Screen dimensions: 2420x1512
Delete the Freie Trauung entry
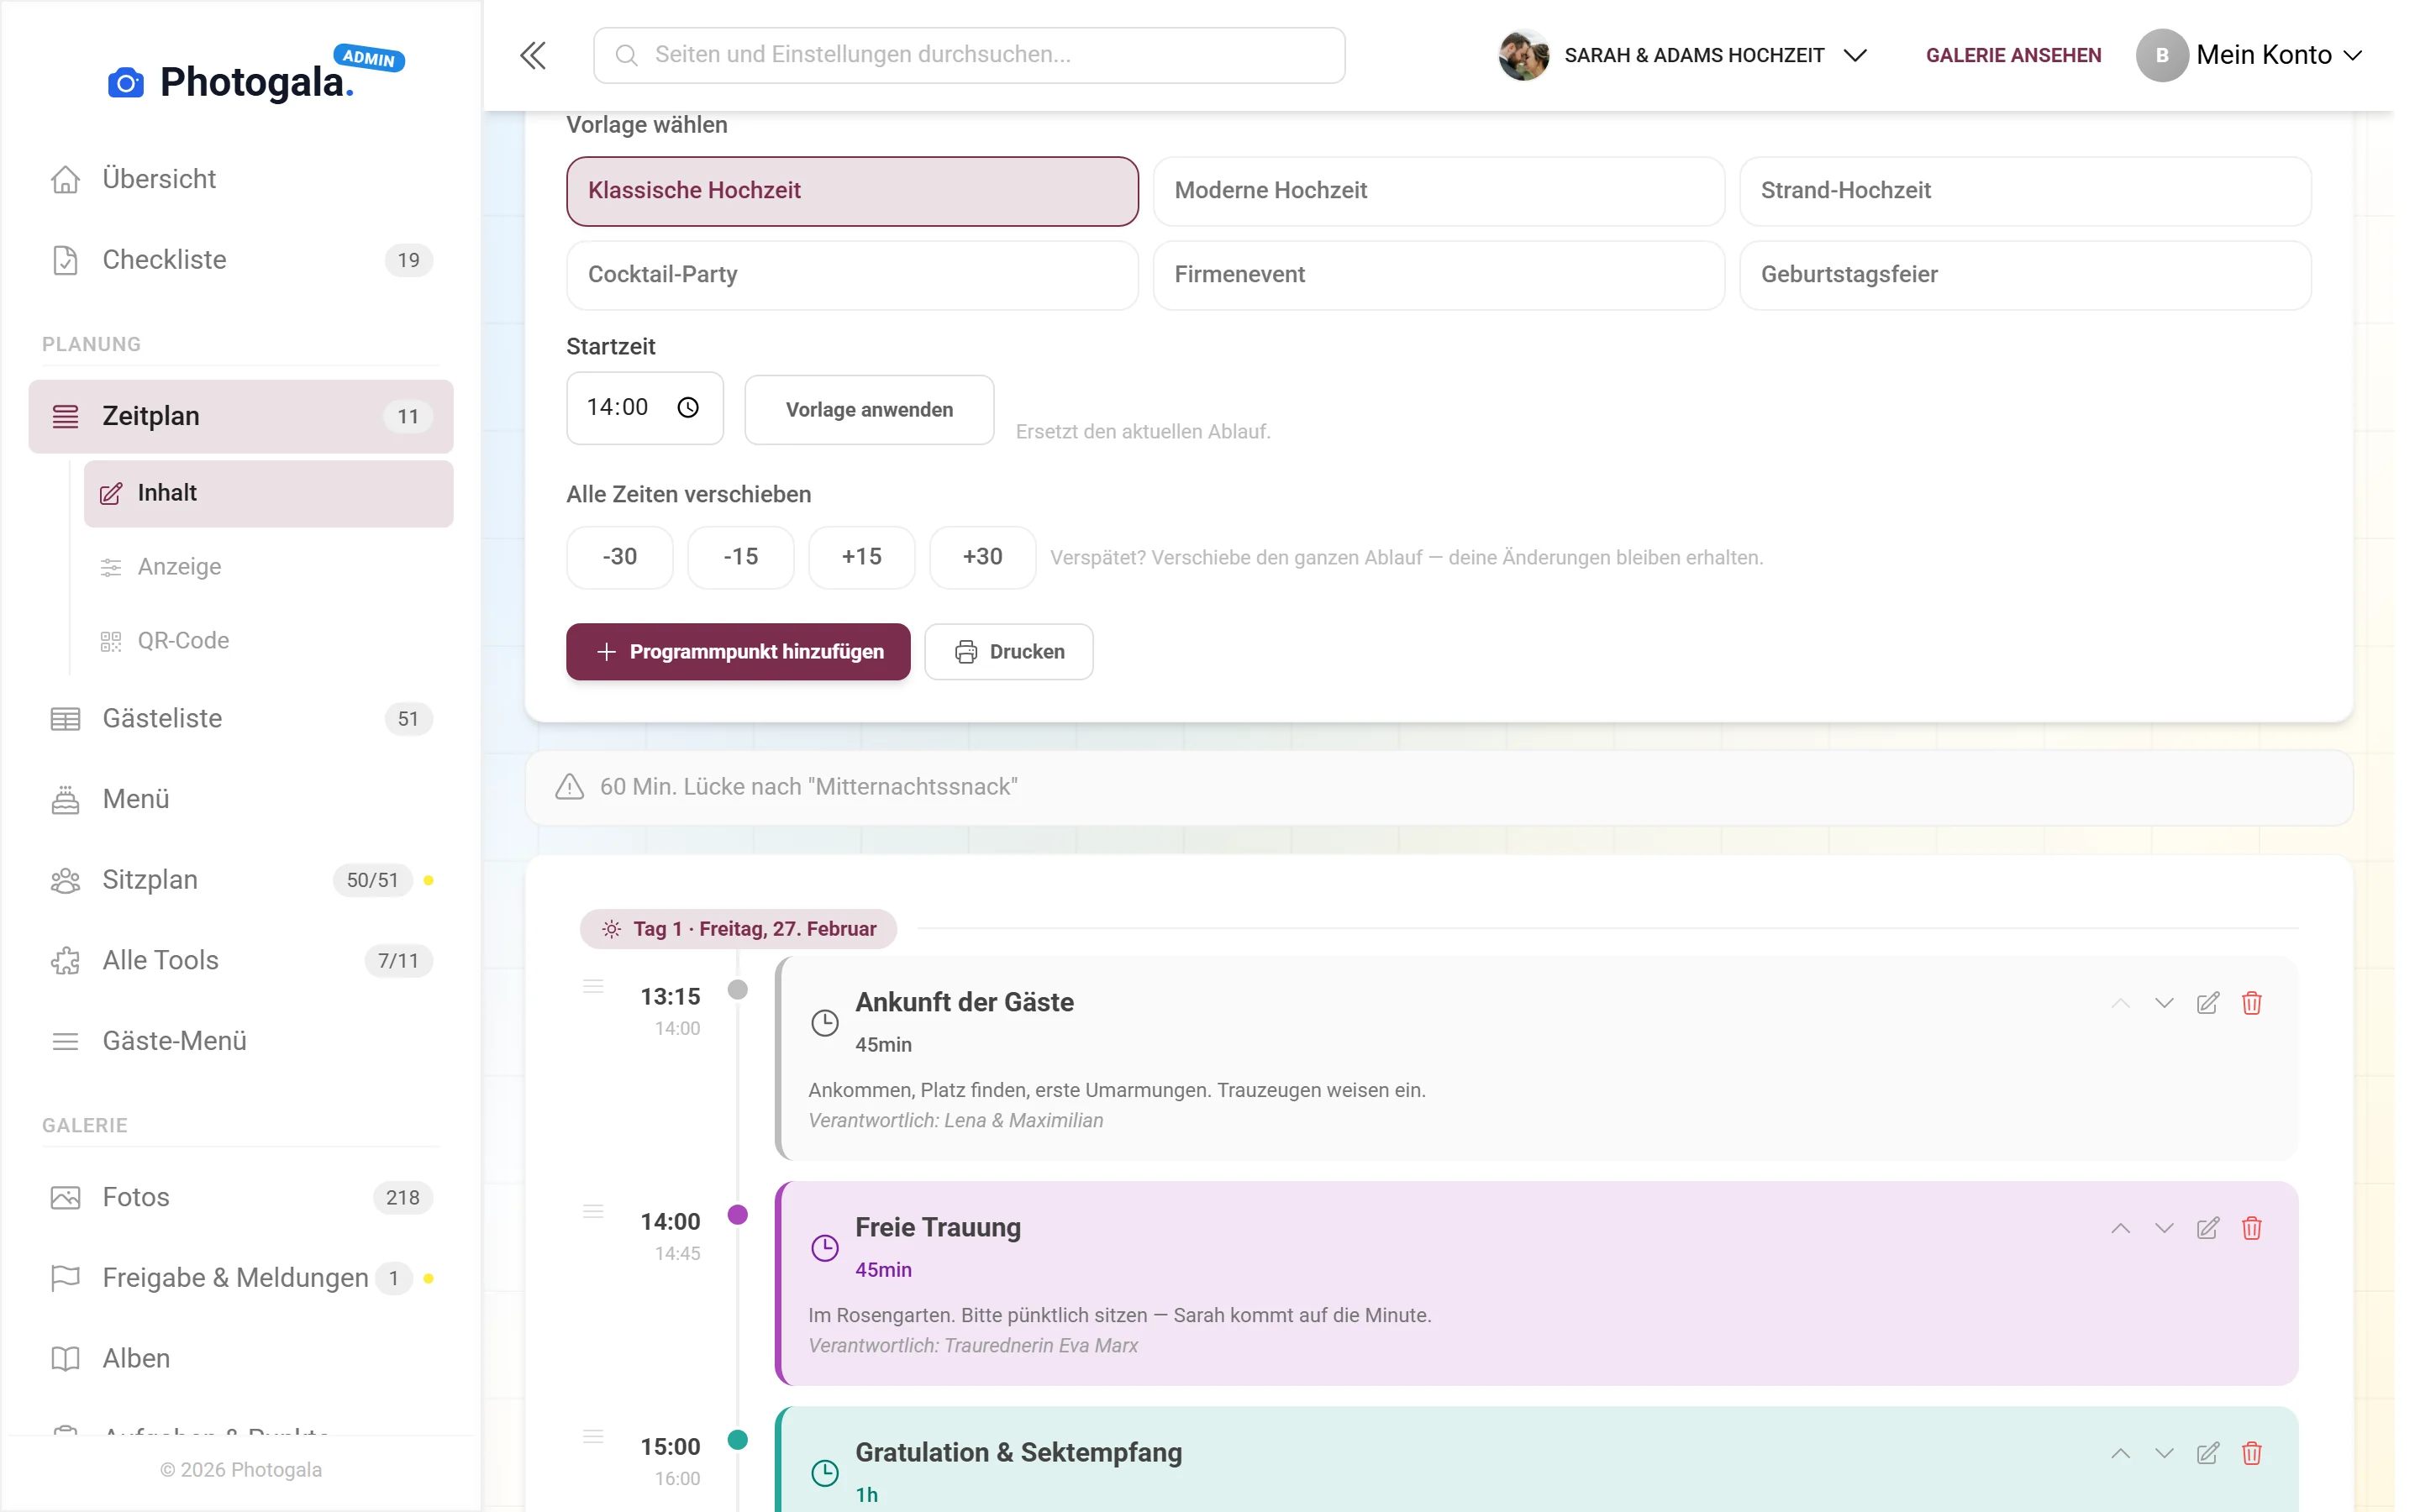click(x=2252, y=1228)
